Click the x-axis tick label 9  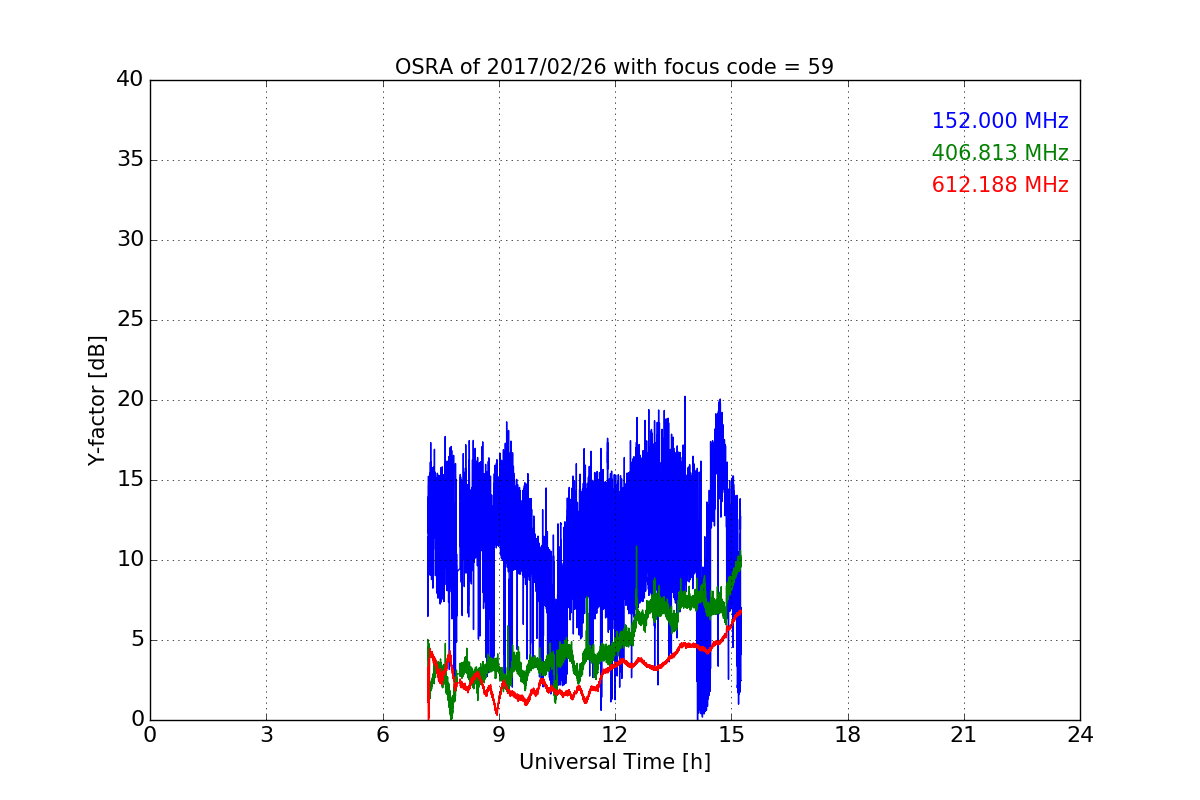(499, 734)
